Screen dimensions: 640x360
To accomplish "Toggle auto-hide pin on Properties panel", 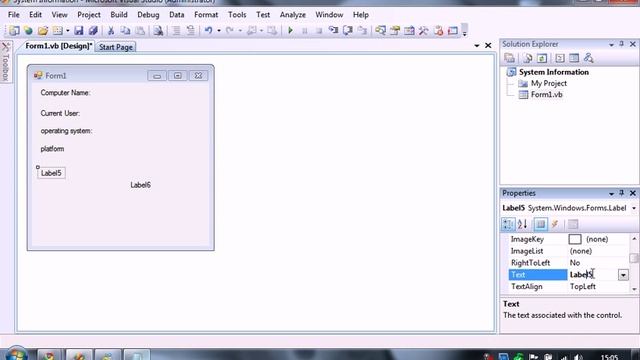I will coord(622,193).
